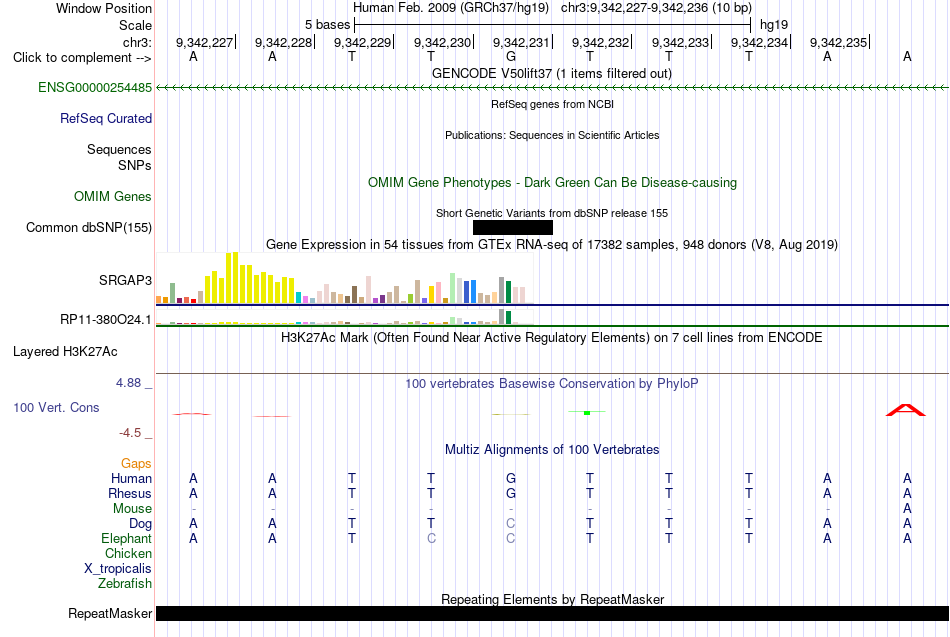950x637 pixels.
Task: Click the chr3: ruler label
Action: pyautogui.click(x=137, y=42)
